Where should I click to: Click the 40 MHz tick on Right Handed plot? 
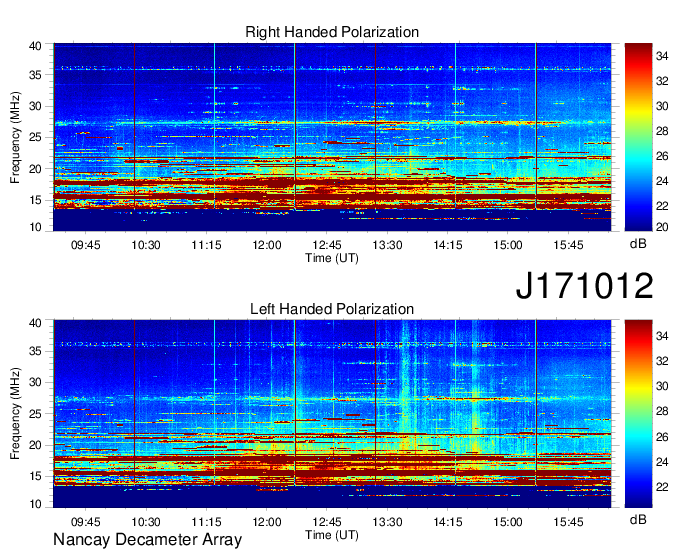point(36,46)
